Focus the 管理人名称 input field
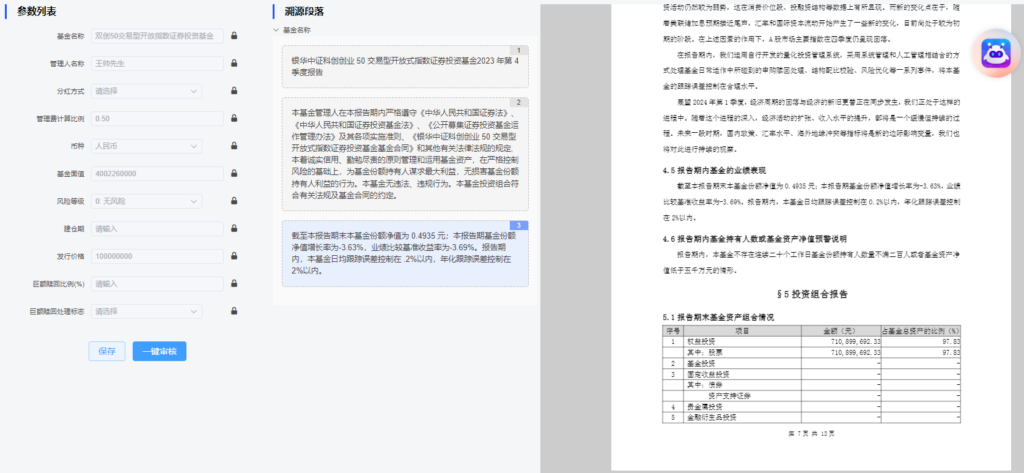 157,63
